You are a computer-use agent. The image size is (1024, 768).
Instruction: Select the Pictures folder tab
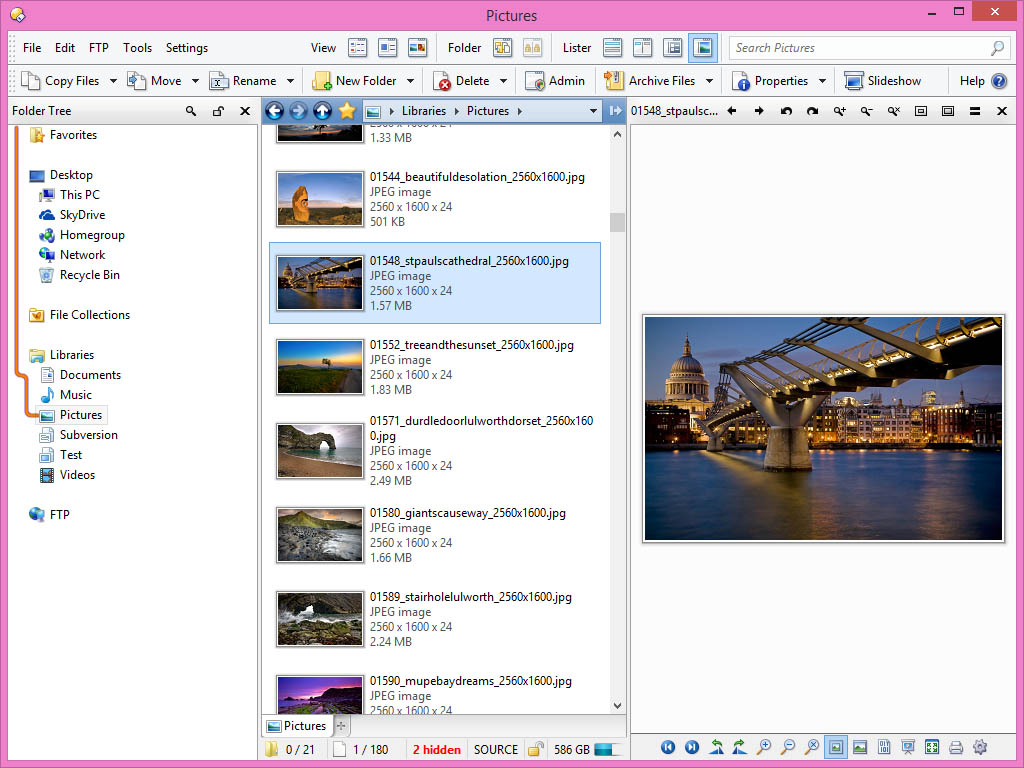tap(296, 726)
